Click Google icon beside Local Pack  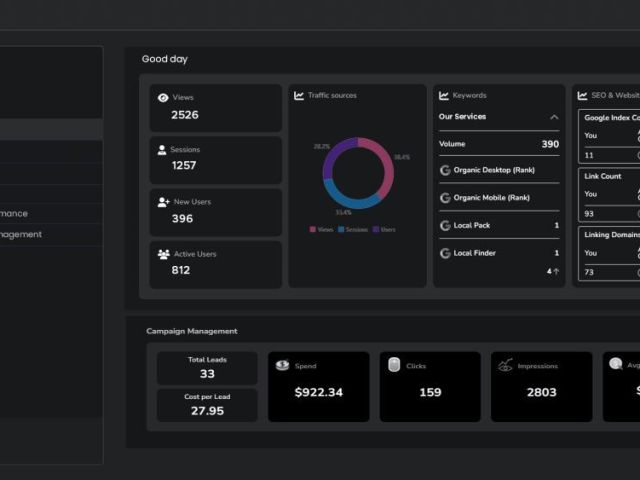click(445, 226)
